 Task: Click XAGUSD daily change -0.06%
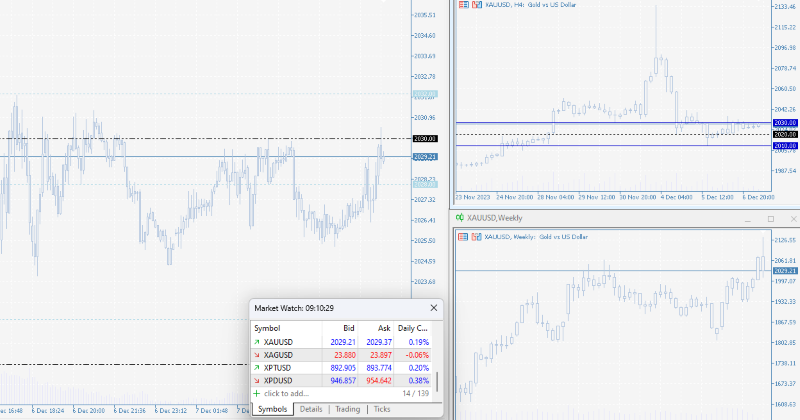pos(417,355)
